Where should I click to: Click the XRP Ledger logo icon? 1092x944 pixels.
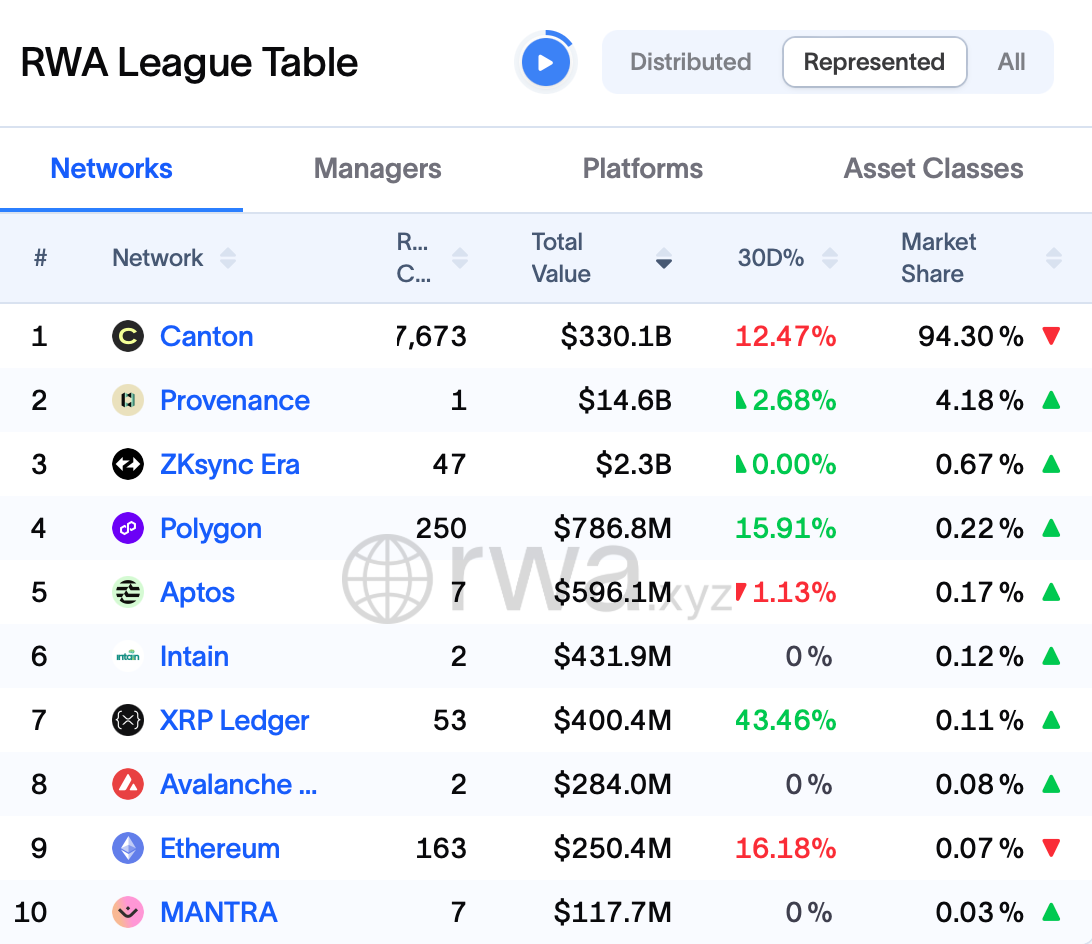[x=128, y=720]
